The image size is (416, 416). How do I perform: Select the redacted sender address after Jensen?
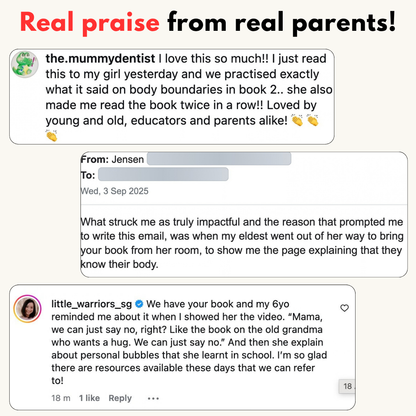(x=219, y=159)
